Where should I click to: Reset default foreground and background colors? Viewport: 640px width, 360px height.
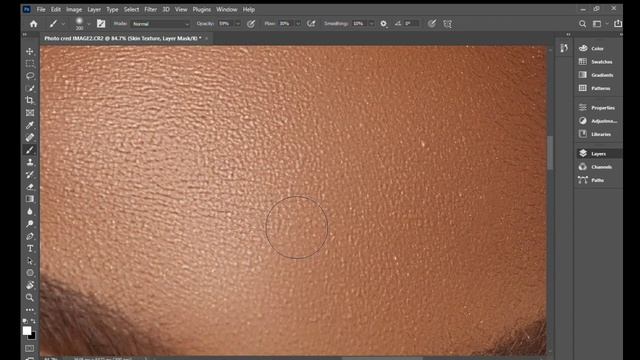25,321
